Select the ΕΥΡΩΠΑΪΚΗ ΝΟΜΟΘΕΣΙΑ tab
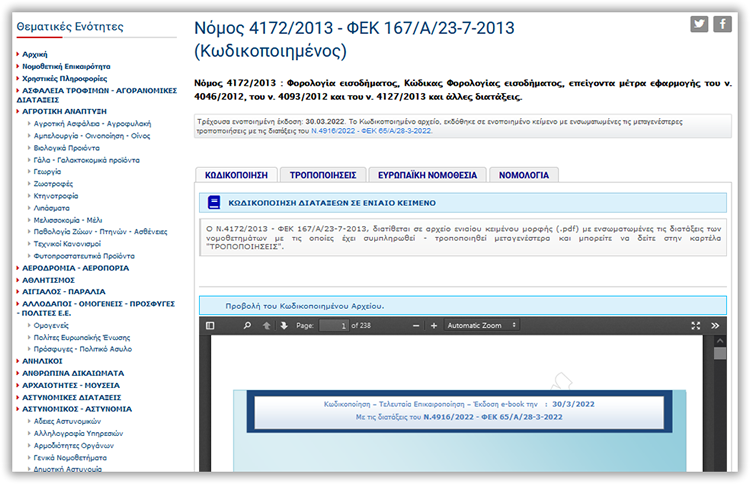The height and width of the screenshot is (484, 750). tap(426, 174)
